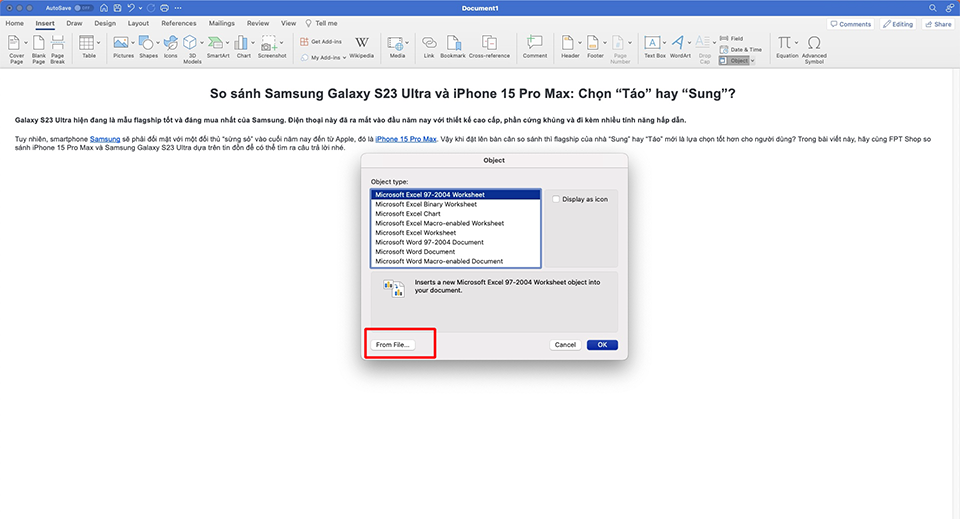Insert a Field
The image size is (960, 519).
point(731,39)
